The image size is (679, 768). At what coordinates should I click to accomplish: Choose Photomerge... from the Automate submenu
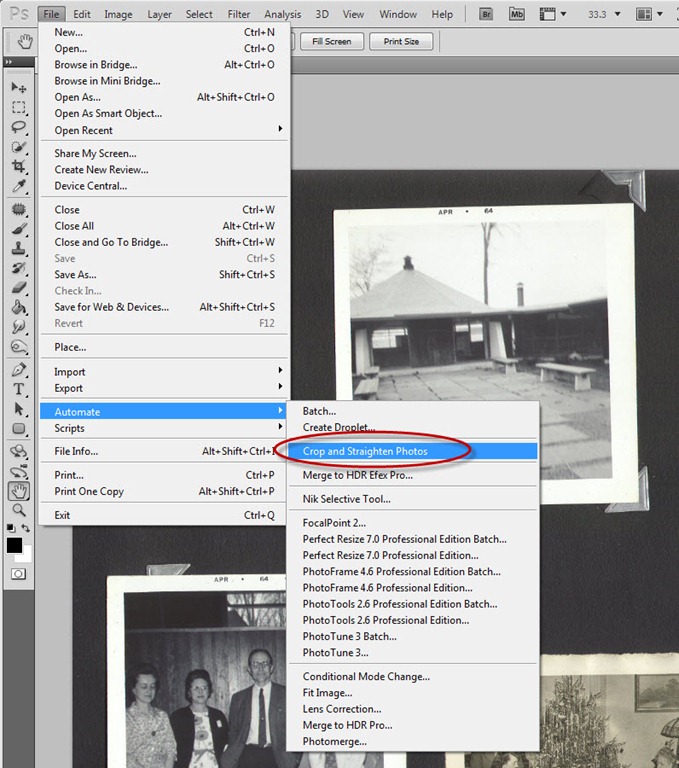click(412, 742)
